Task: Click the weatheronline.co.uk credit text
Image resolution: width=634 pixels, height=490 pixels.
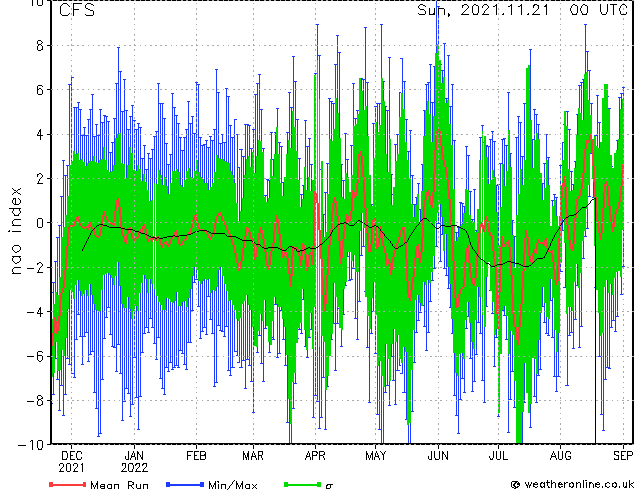Action: 579,484
